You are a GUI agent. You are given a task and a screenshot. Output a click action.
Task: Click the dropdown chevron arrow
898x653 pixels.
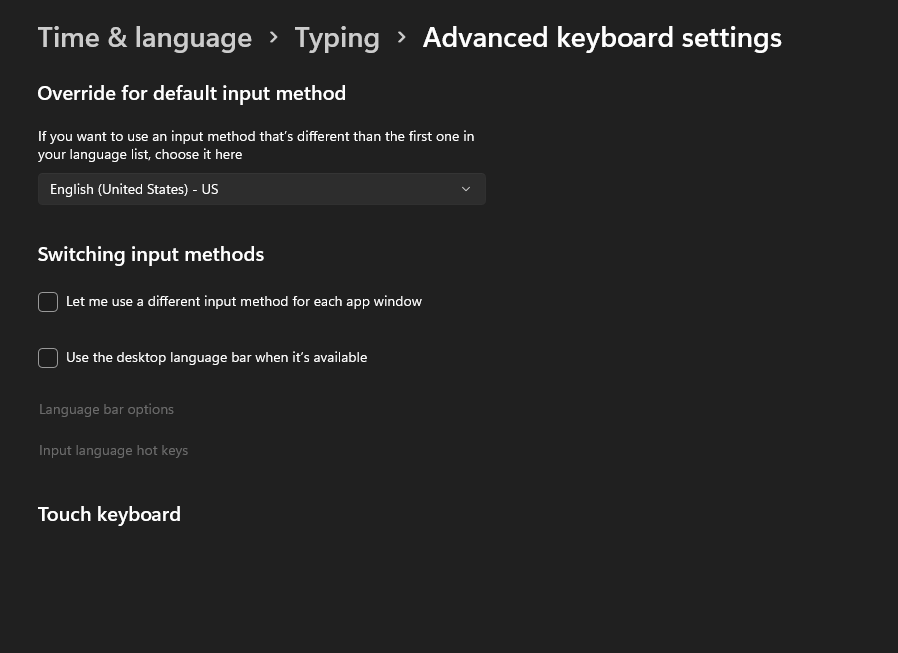[x=466, y=189]
